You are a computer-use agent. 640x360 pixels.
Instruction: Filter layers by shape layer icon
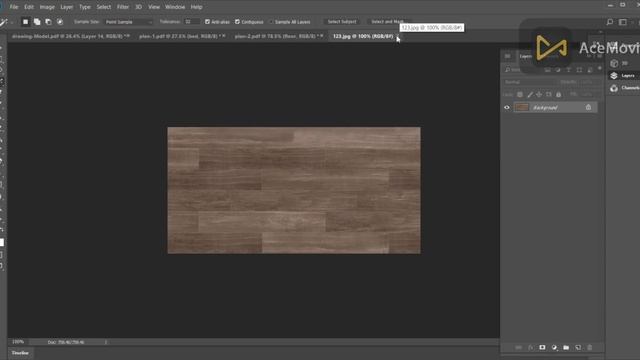click(579, 70)
